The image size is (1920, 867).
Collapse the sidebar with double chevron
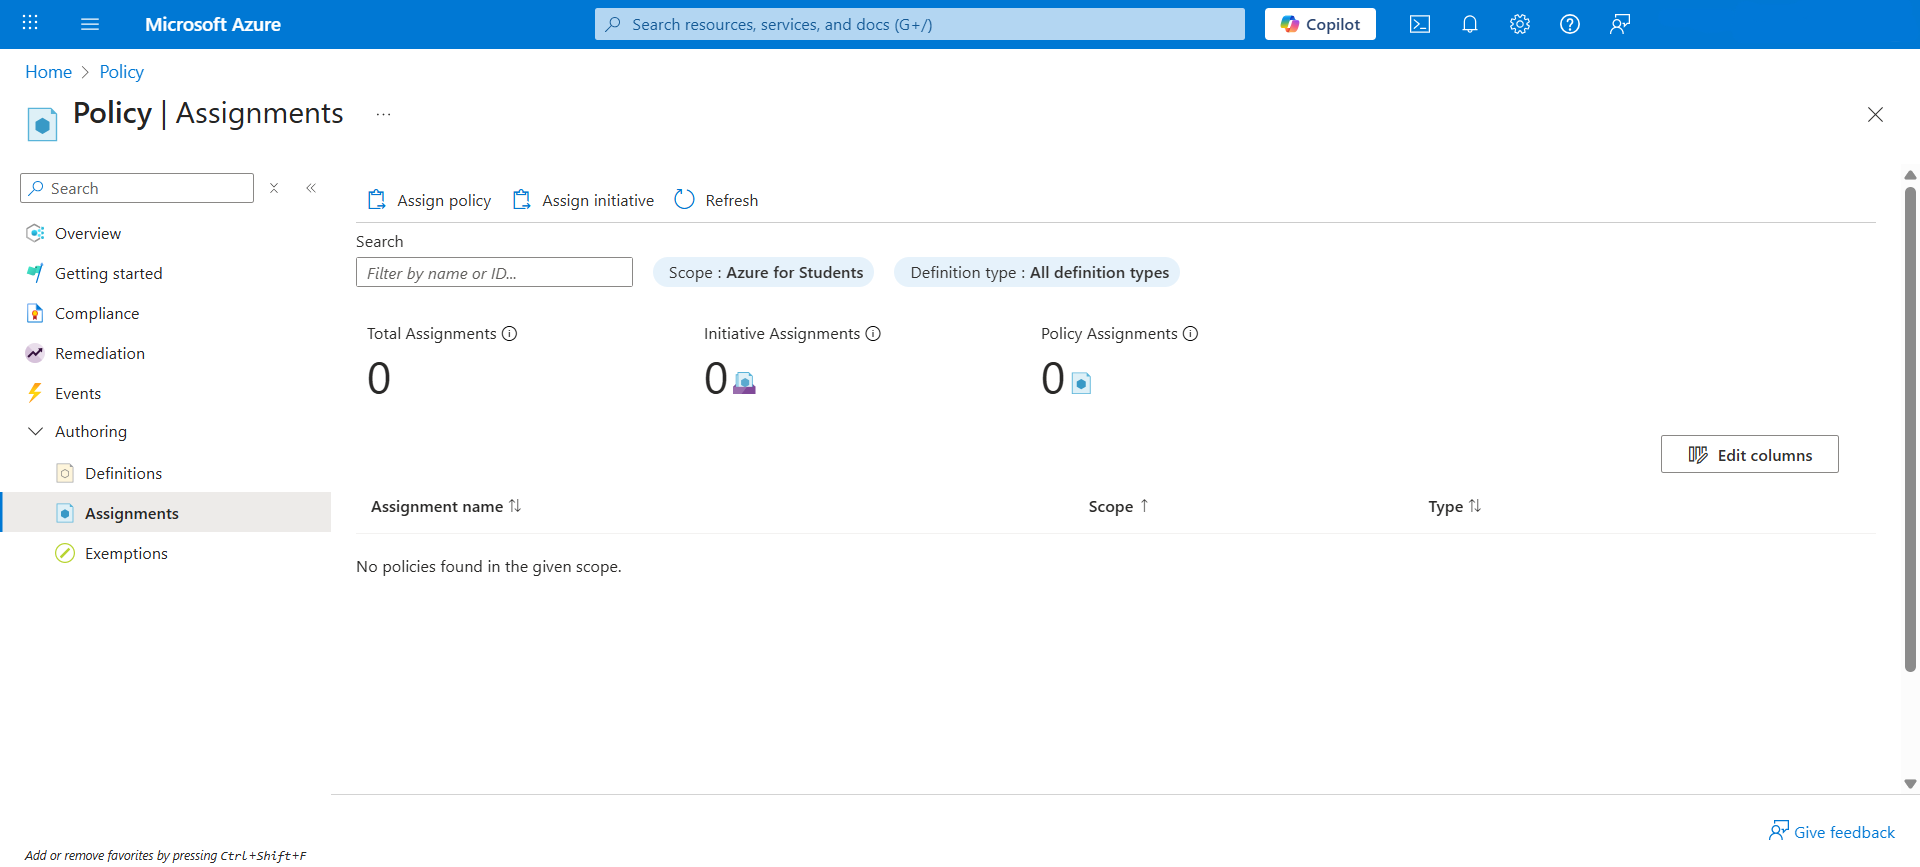click(311, 188)
